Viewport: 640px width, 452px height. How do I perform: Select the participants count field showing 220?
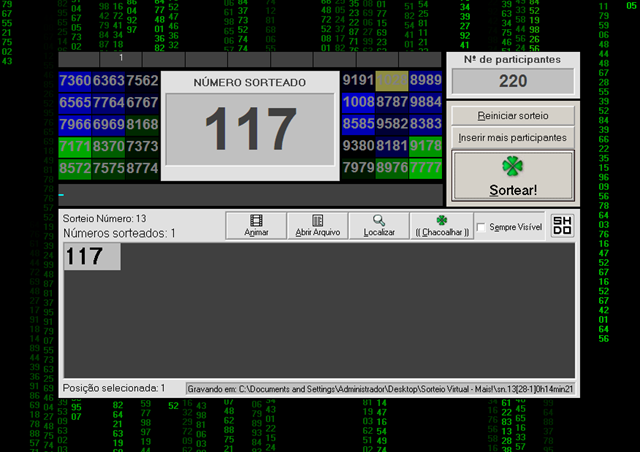coord(513,81)
